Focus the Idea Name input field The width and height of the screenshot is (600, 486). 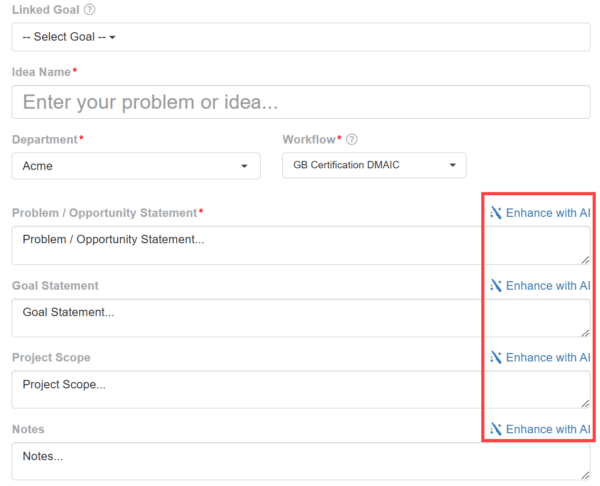pos(300,102)
